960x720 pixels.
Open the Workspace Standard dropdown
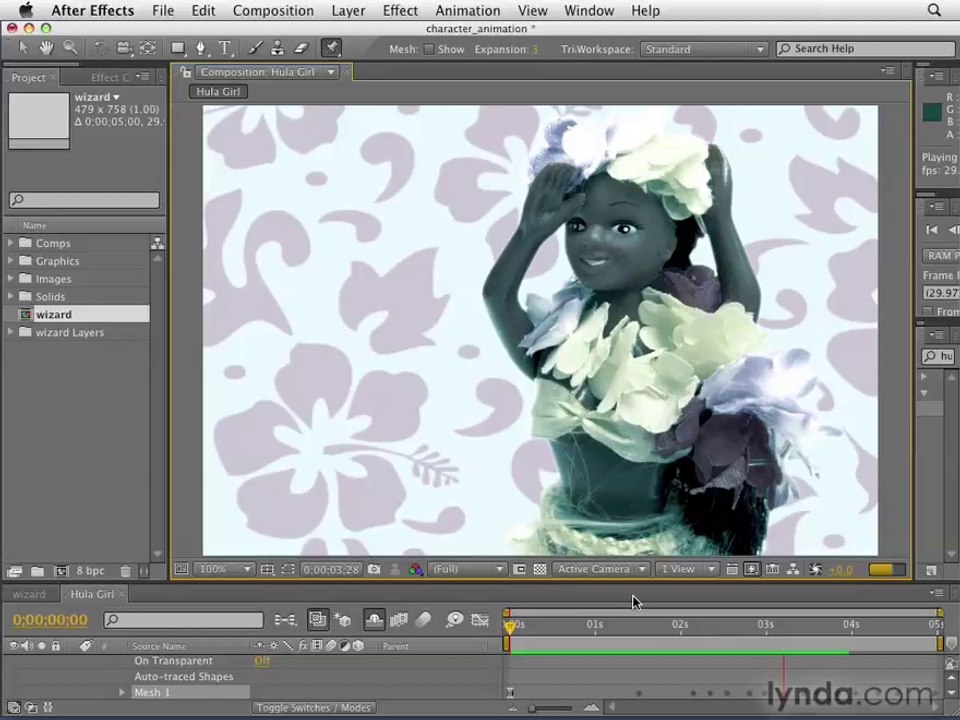coord(703,49)
